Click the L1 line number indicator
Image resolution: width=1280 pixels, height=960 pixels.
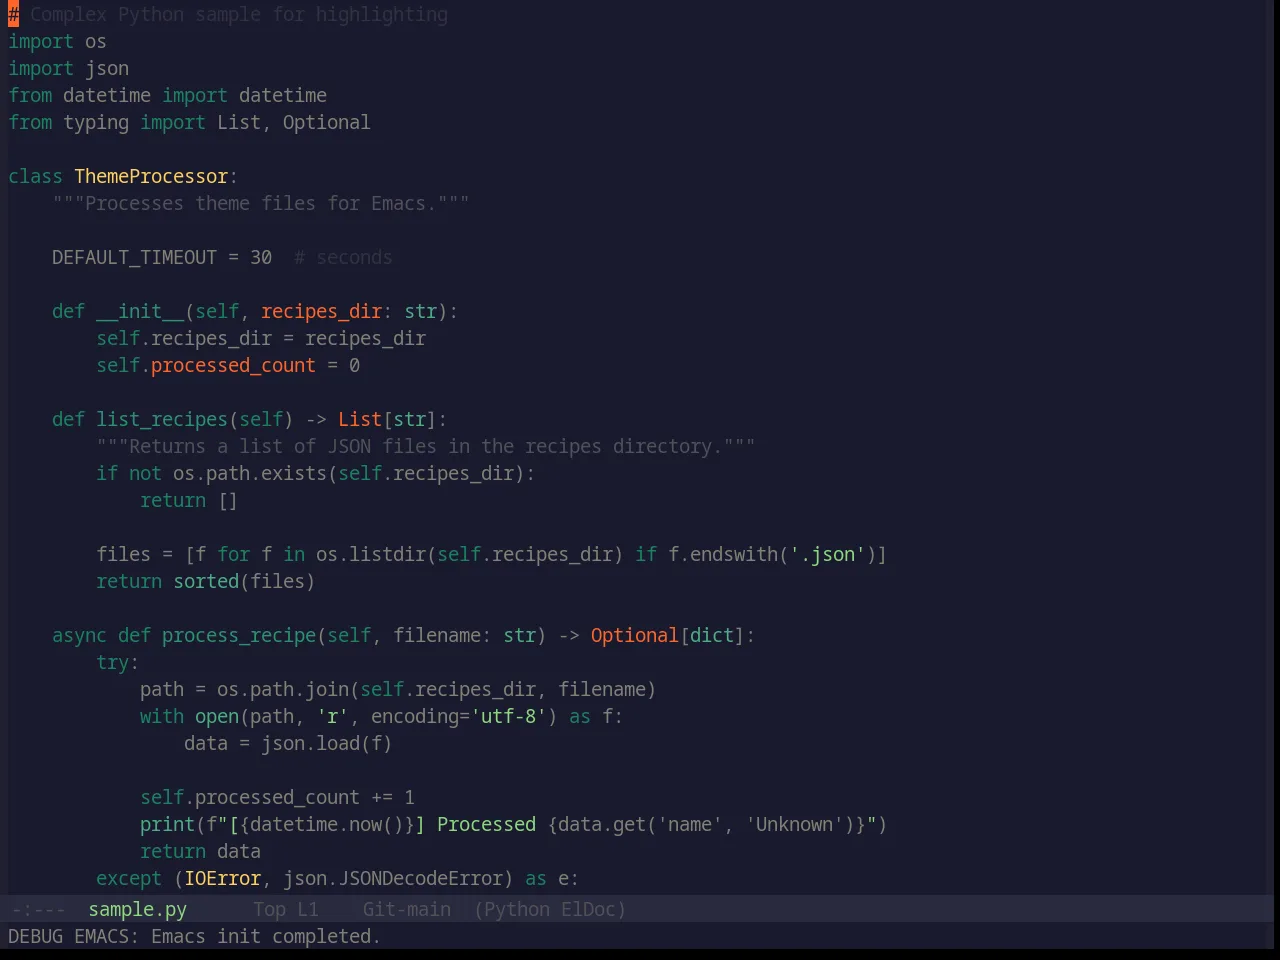coord(308,909)
